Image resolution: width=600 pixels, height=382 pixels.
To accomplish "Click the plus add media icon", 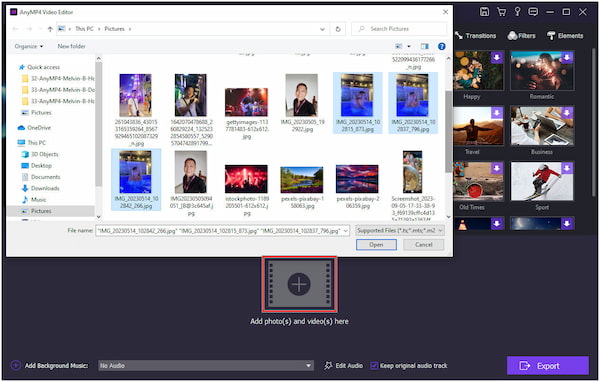I will point(299,284).
